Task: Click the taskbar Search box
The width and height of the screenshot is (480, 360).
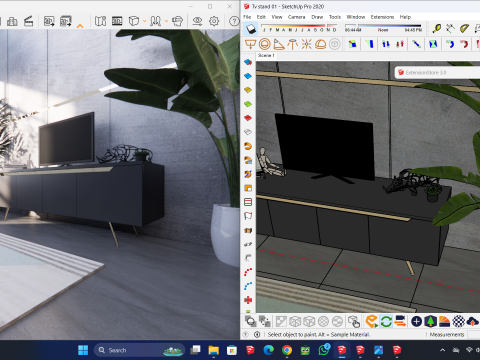Action: [x=139, y=350]
